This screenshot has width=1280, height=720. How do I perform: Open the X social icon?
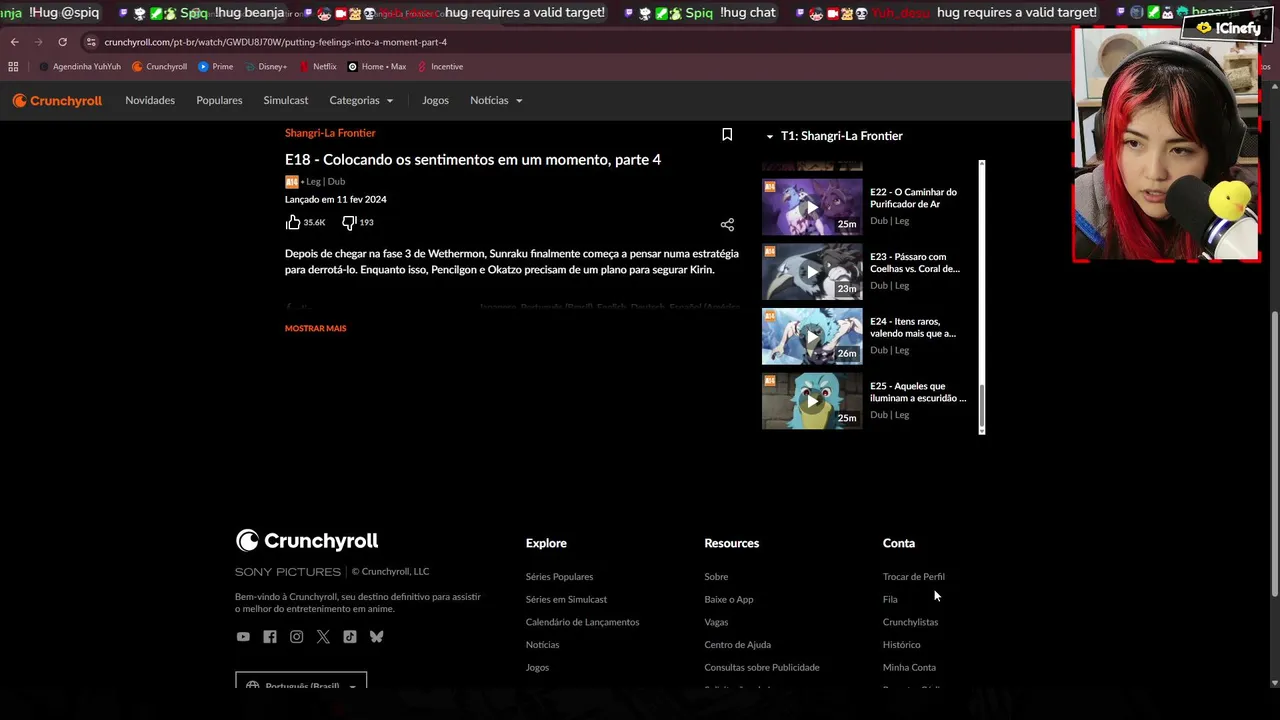[323, 637]
